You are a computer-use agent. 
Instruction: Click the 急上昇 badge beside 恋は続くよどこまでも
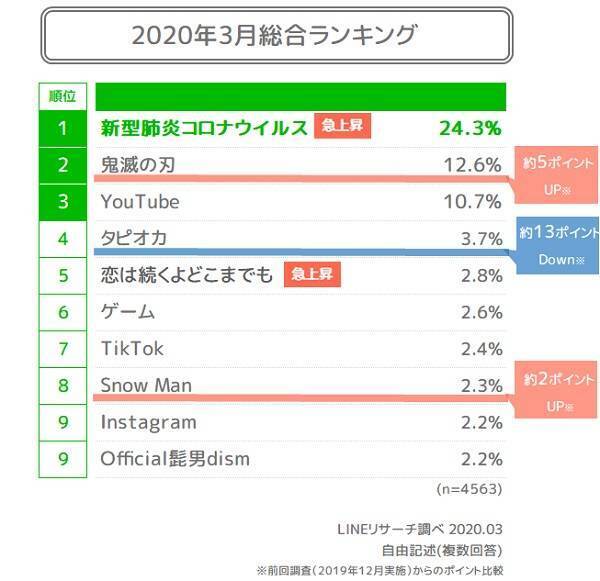(x=311, y=275)
